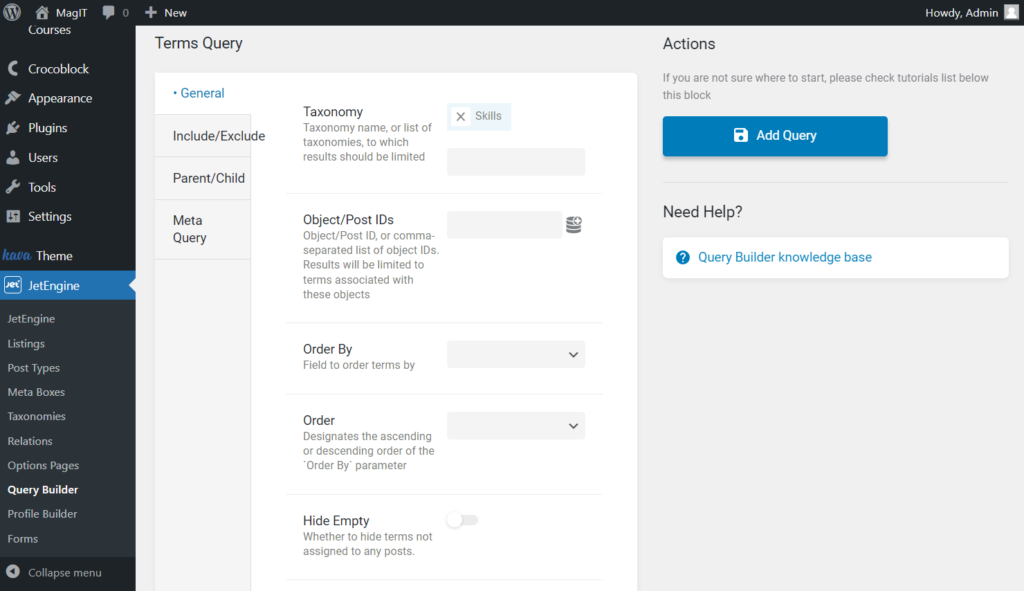The image size is (1024, 591).
Task: Click the Crocoblock menu icon
Action: 12,69
